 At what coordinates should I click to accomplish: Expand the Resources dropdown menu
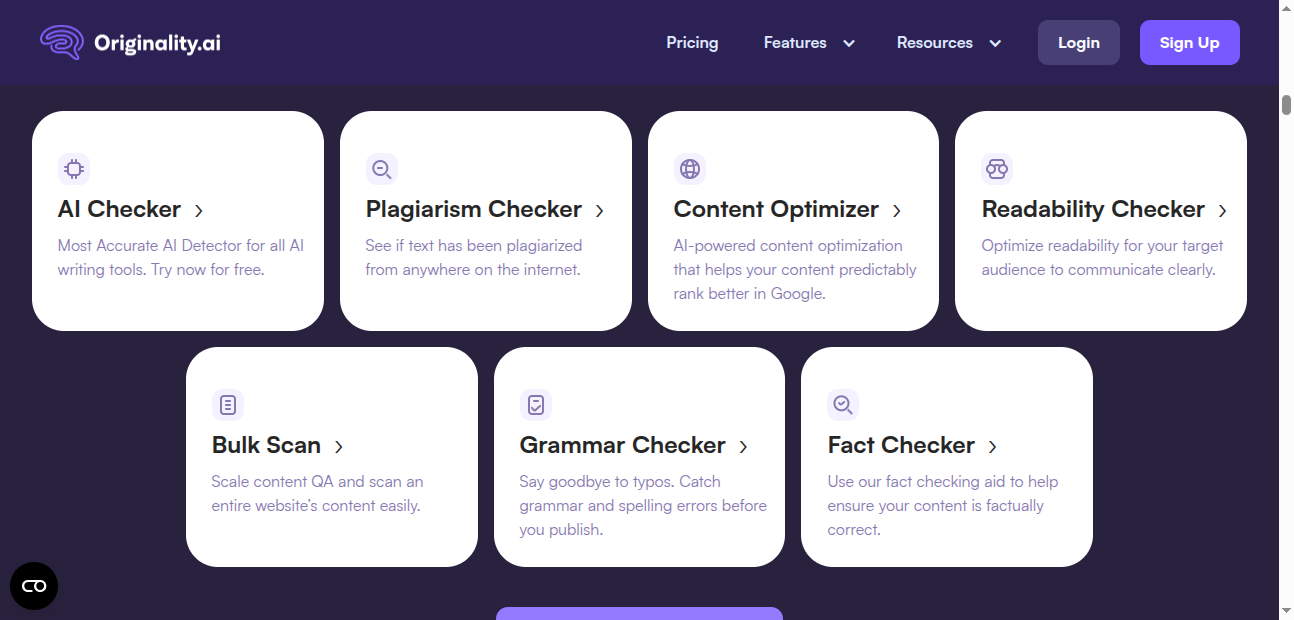(948, 42)
